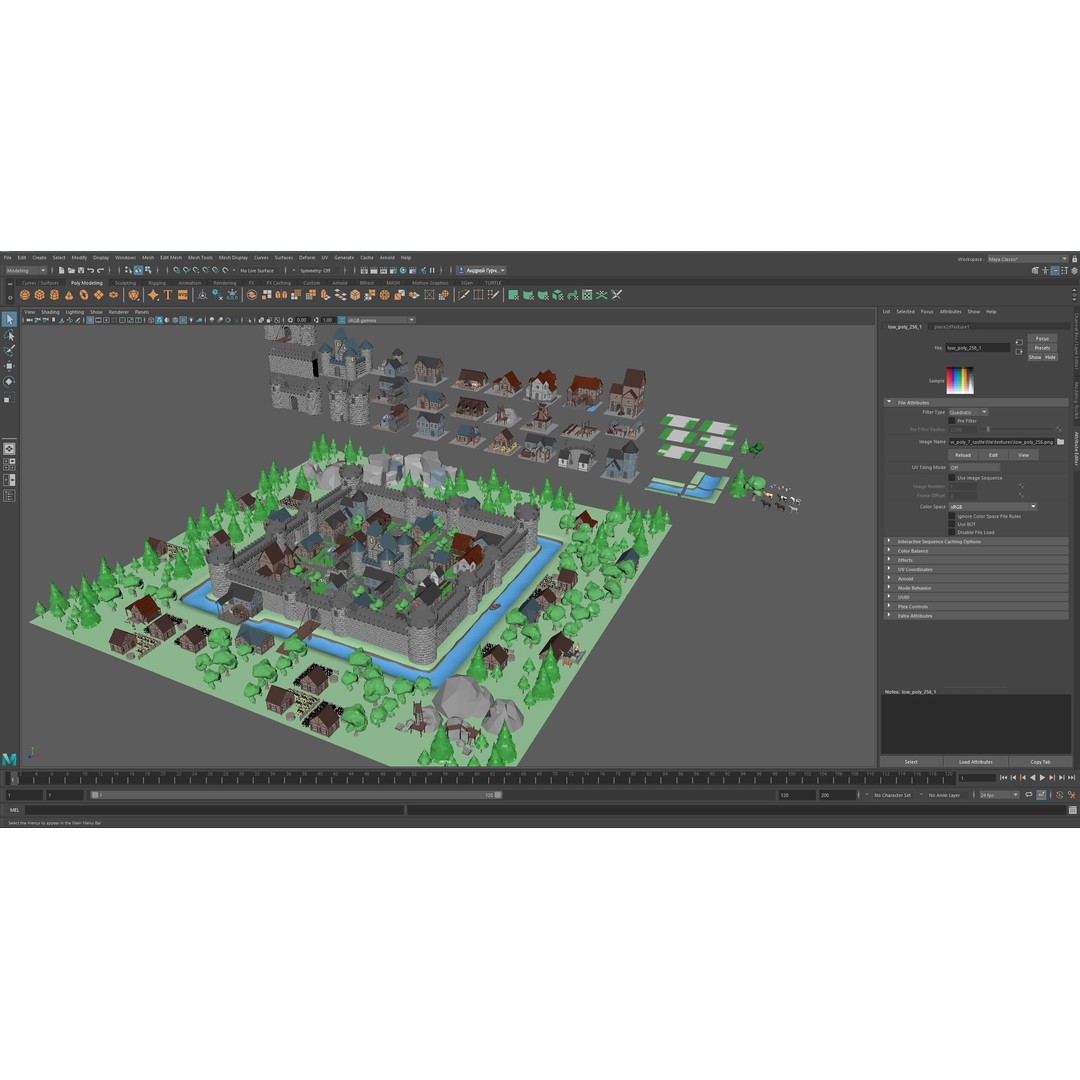
Task: Select the Type tool (T icon) on the shelf
Action: [166, 295]
